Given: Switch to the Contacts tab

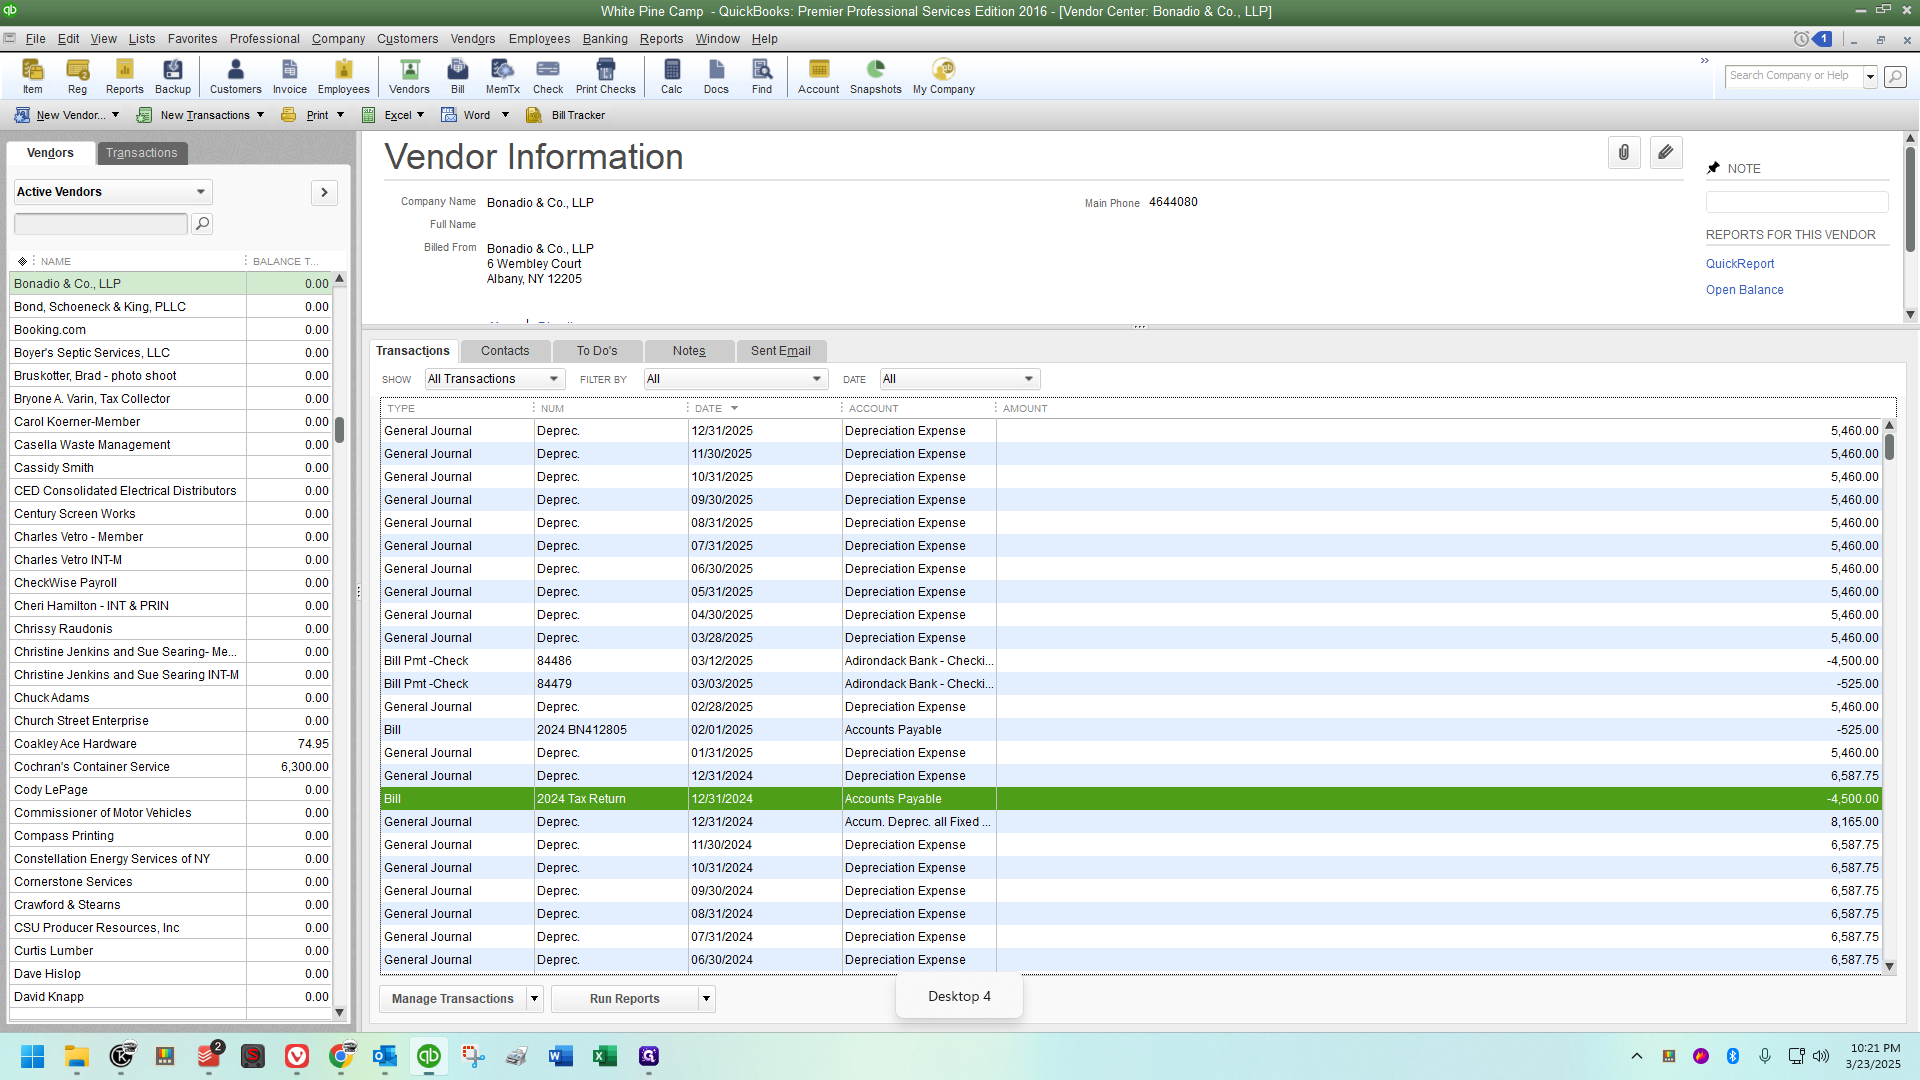Looking at the screenshot, I should pos(505,351).
